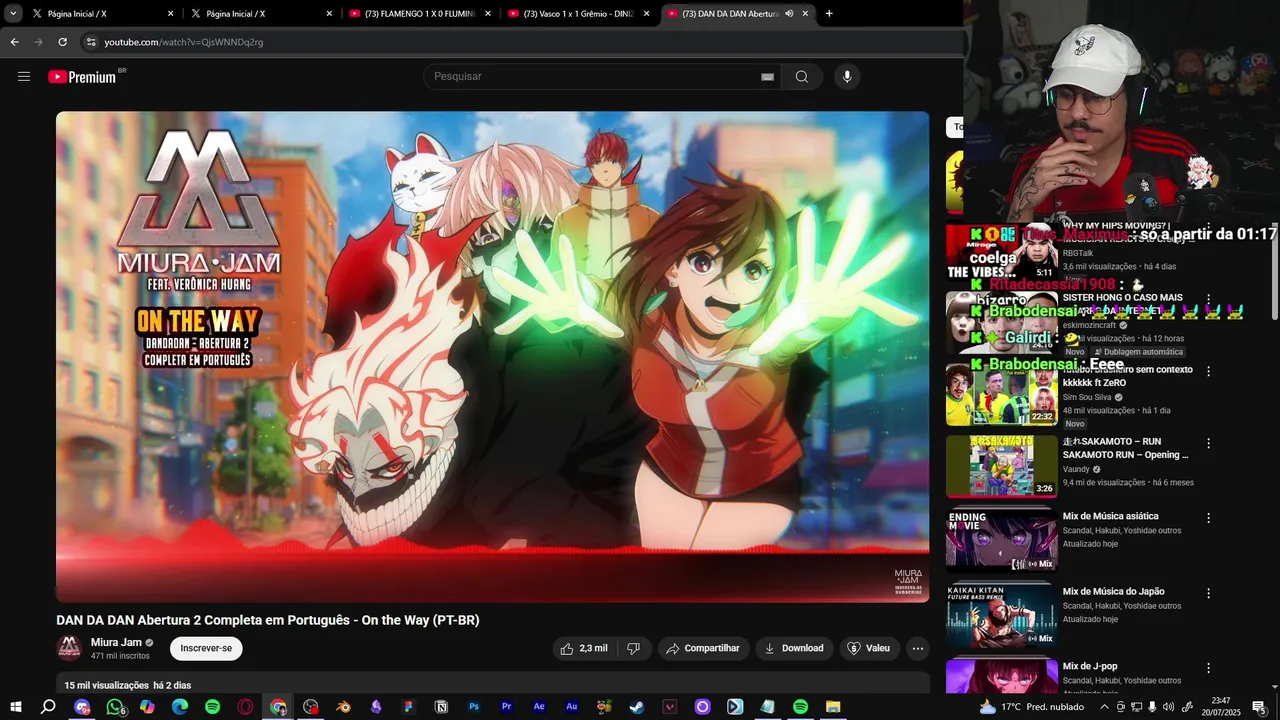The width and height of the screenshot is (1280, 720).
Task: Open Steam from the taskbar
Action: [637, 707]
